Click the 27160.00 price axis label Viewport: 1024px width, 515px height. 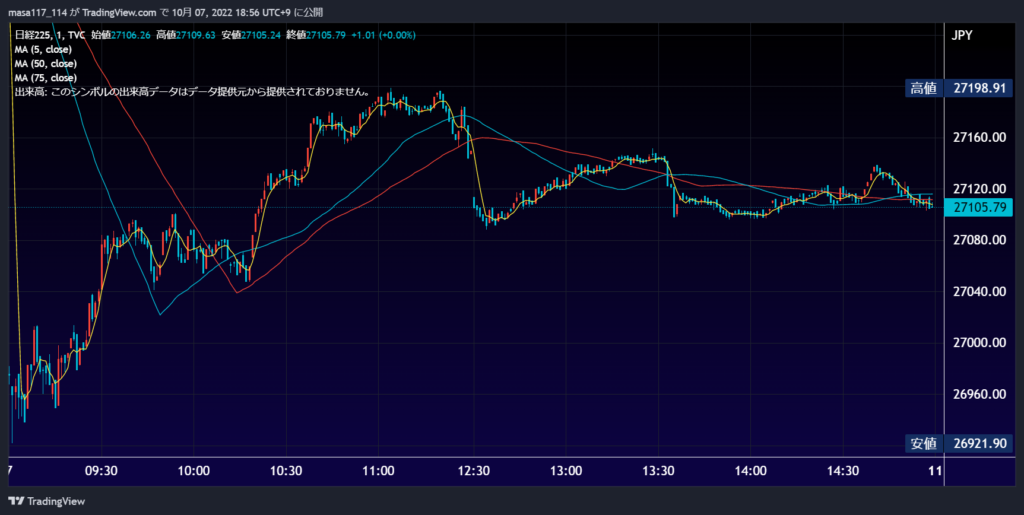(979, 137)
